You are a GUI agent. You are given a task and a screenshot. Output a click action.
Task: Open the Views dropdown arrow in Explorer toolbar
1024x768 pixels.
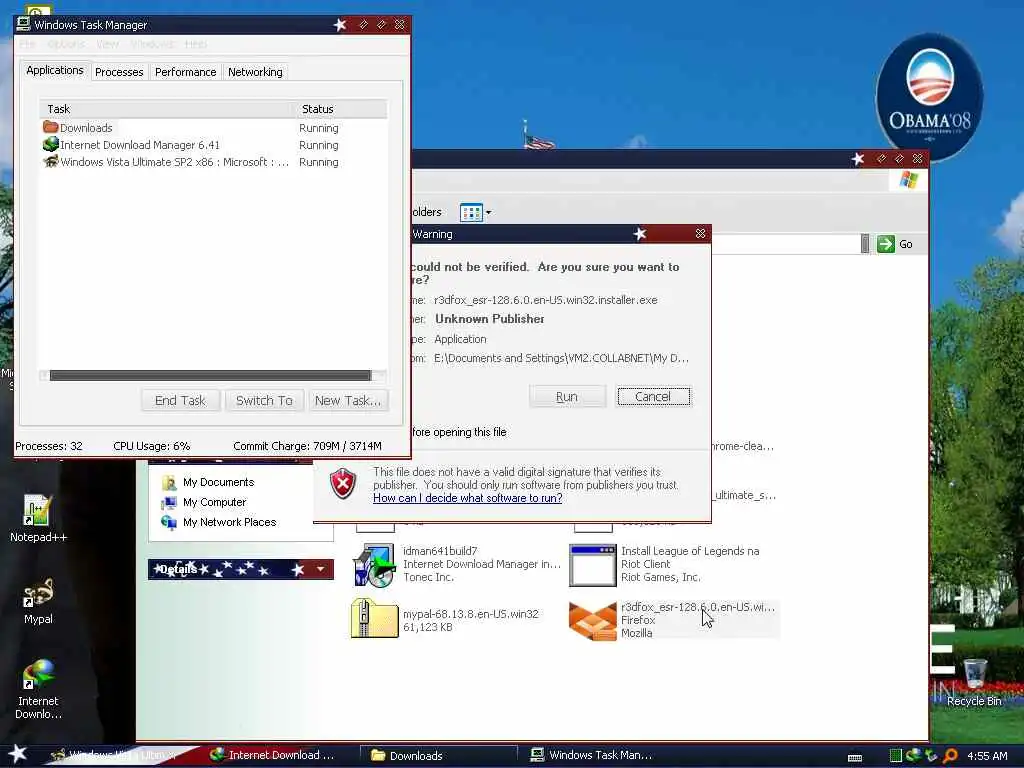point(488,212)
